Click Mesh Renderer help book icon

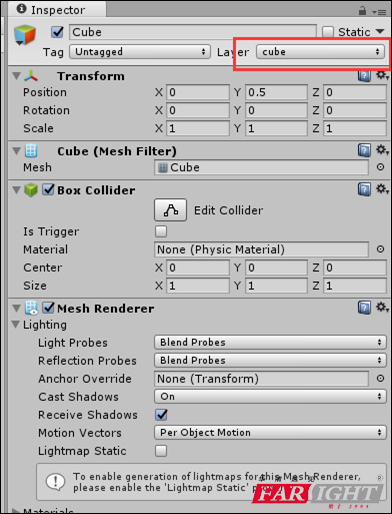[364, 308]
